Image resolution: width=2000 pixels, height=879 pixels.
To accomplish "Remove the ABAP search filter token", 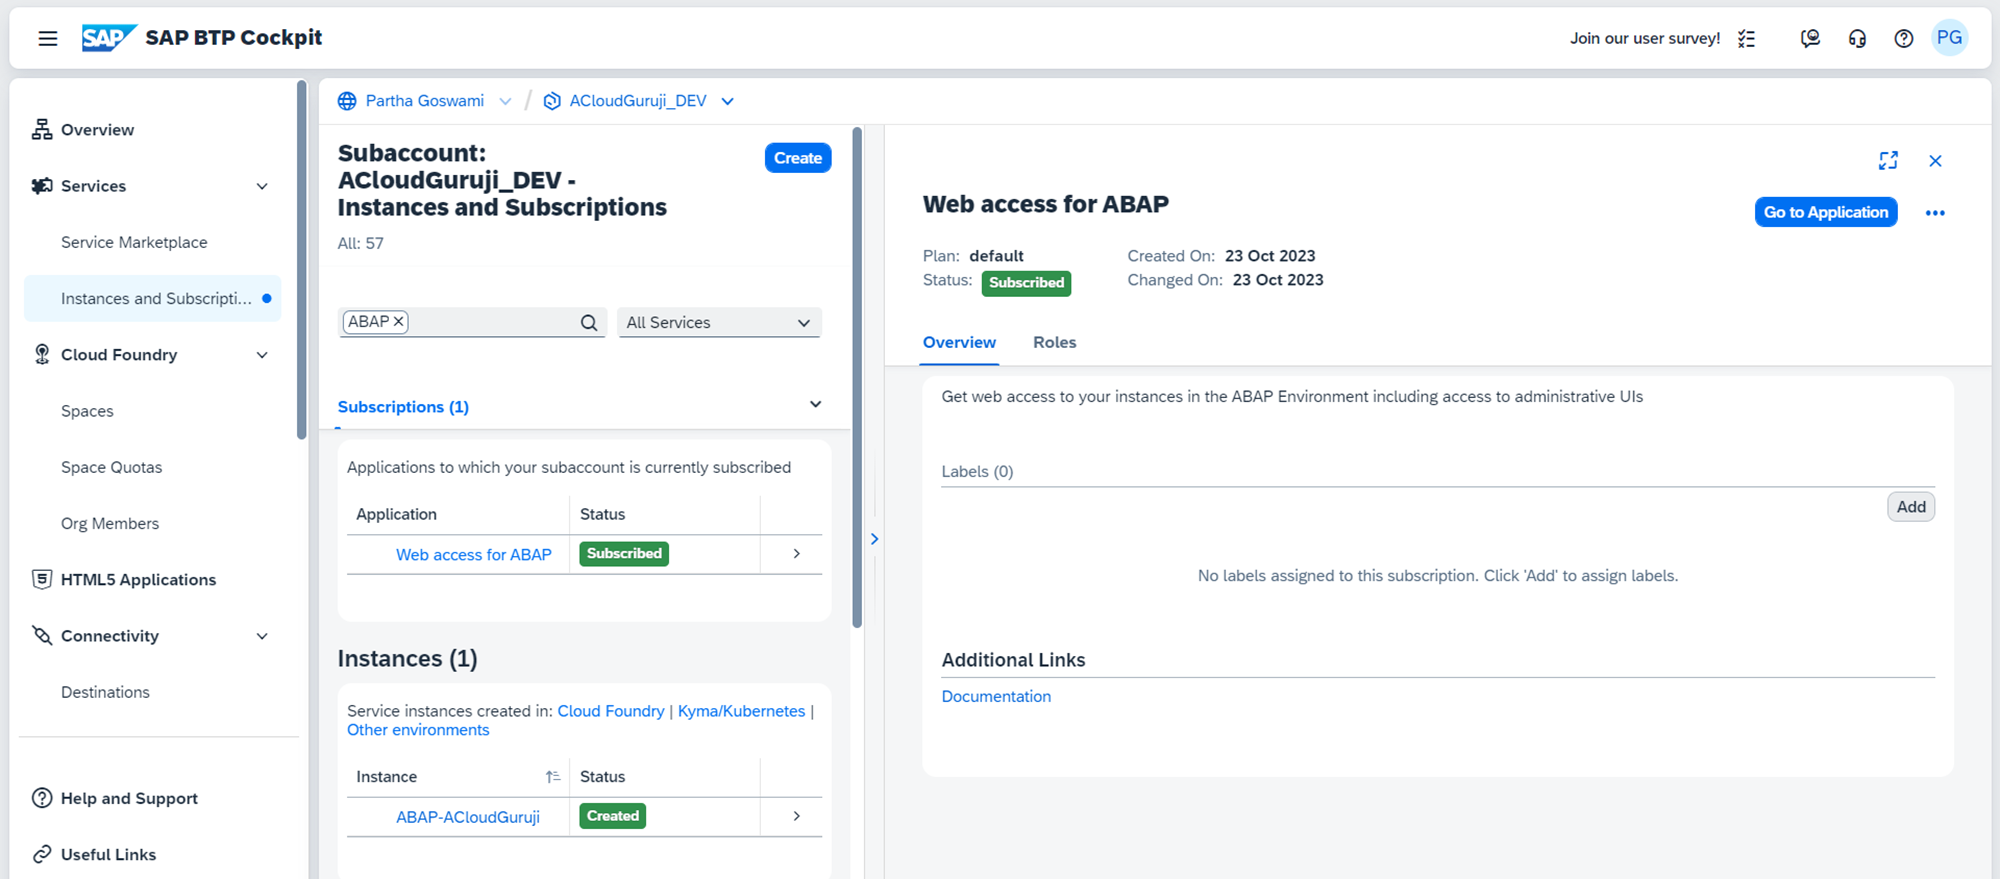I will pos(398,321).
